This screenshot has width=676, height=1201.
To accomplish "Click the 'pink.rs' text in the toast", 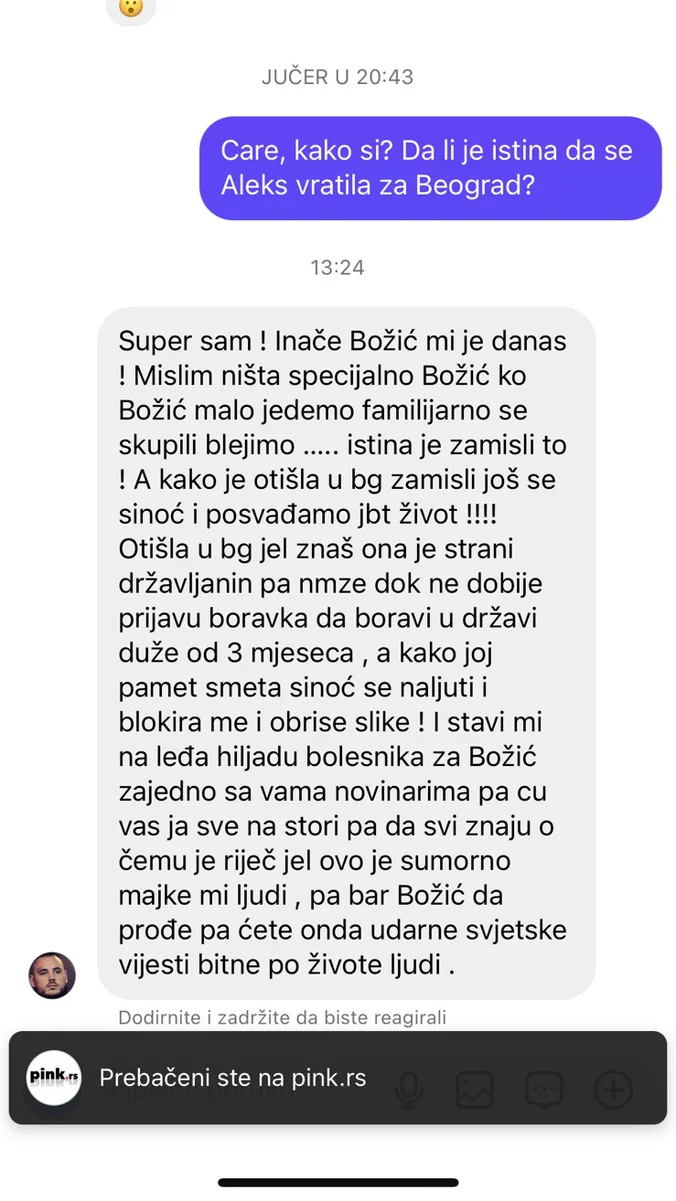I will click(x=330, y=1078).
